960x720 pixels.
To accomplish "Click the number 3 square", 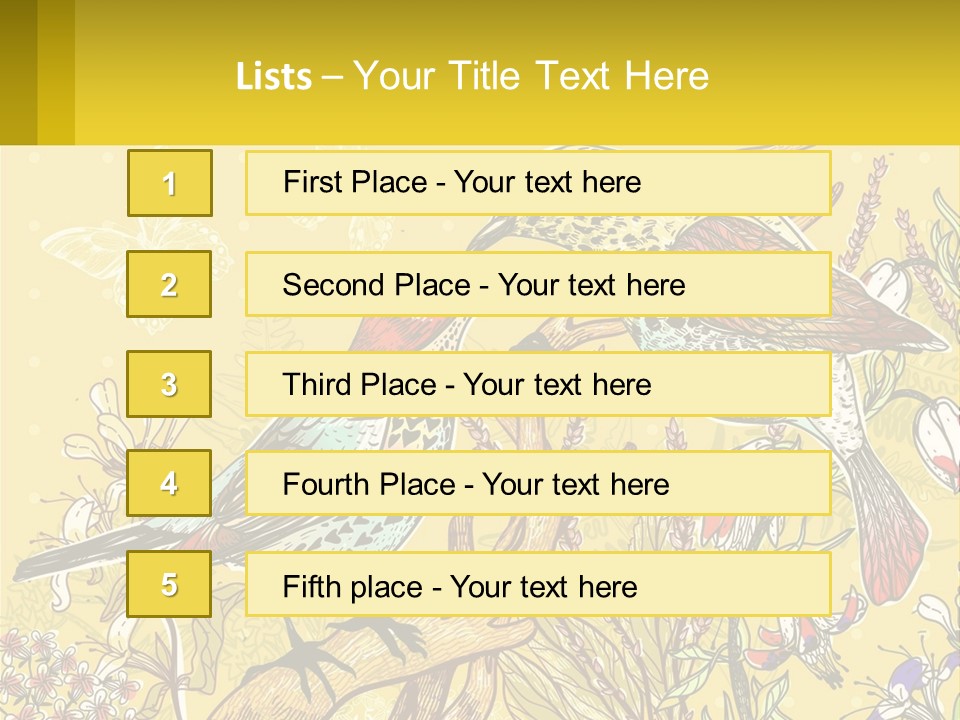I will tap(169, 384).
